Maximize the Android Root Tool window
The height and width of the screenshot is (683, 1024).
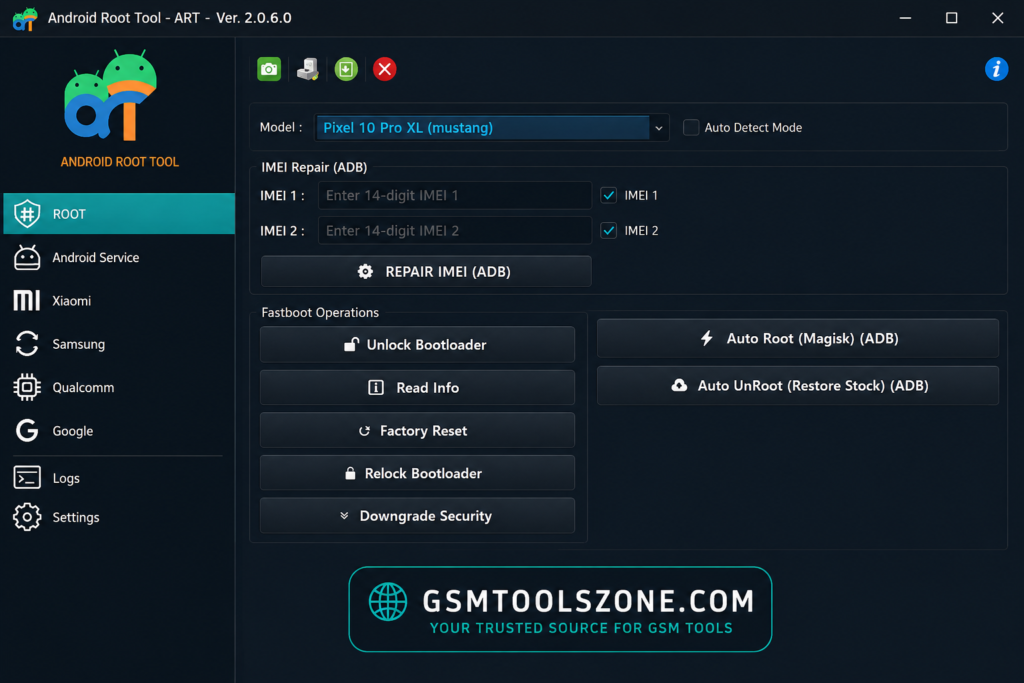951,18
